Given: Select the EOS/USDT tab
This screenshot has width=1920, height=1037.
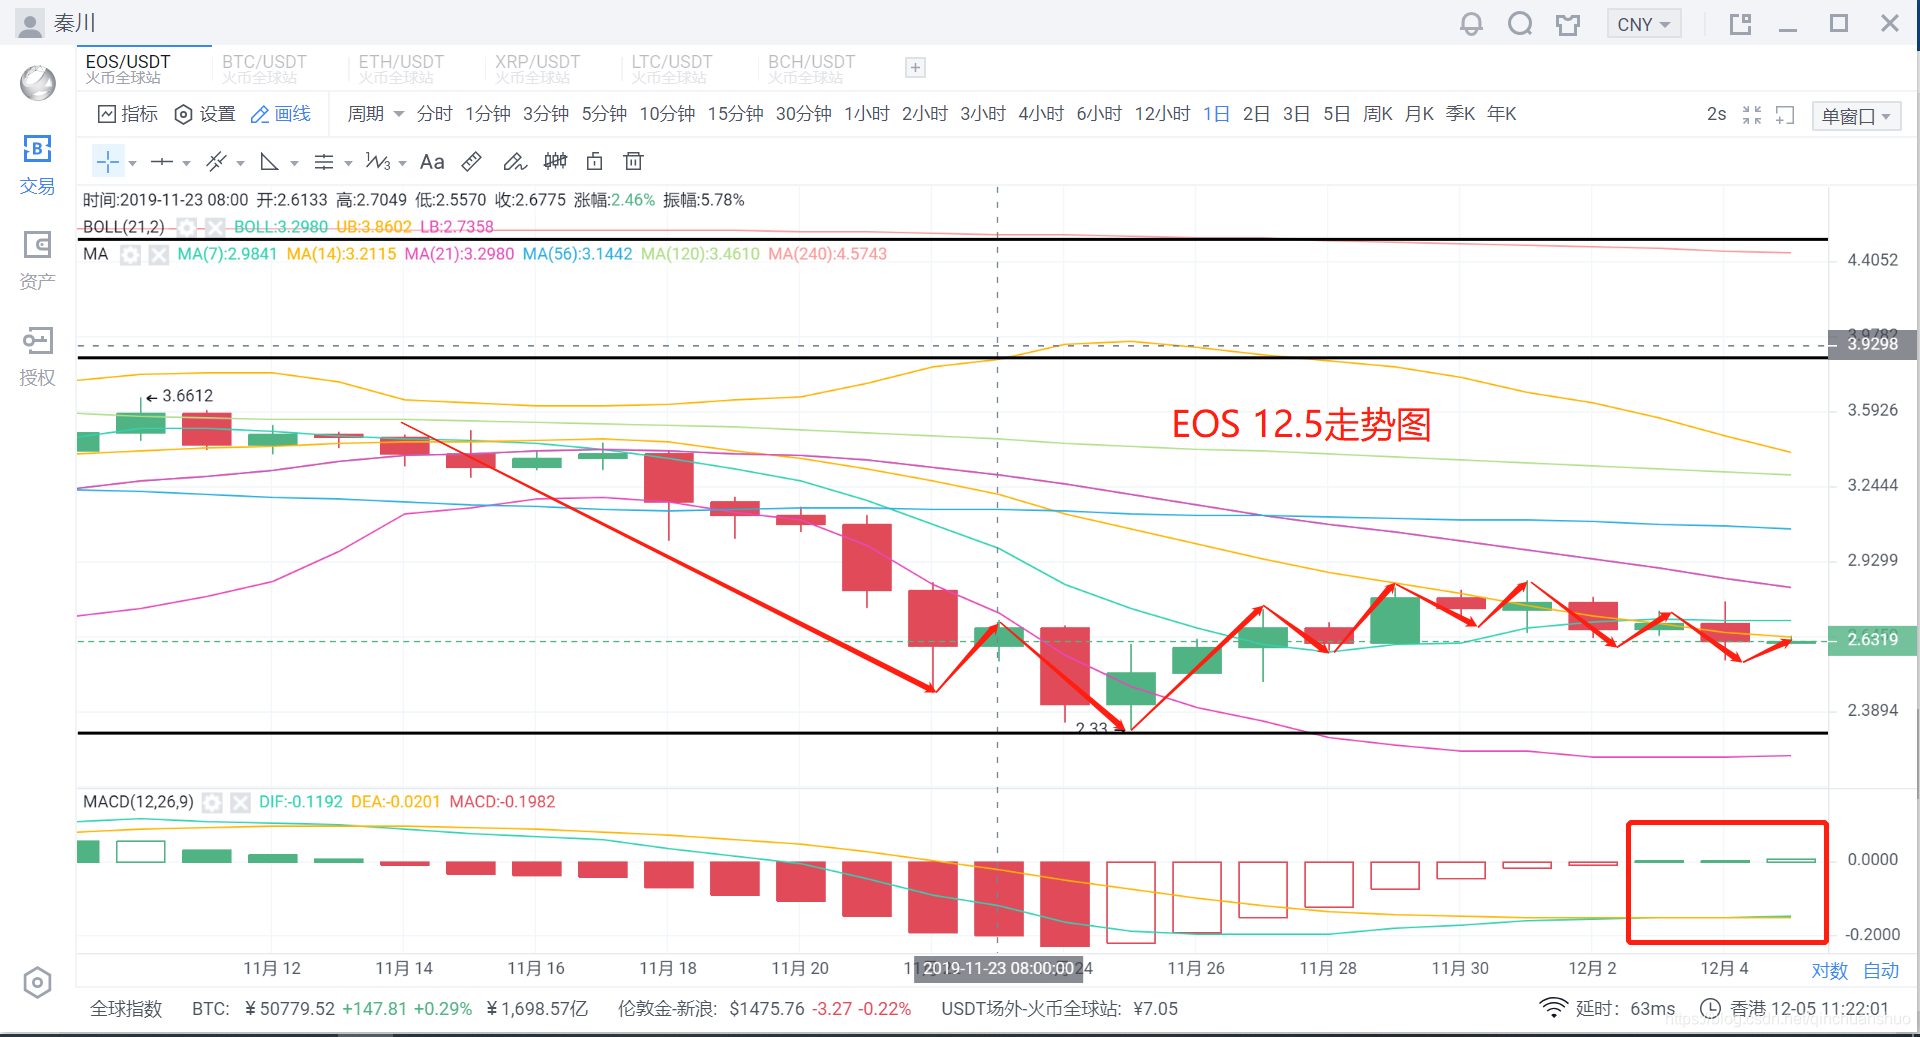Looking at the screenshot, I should coord(128,68).
